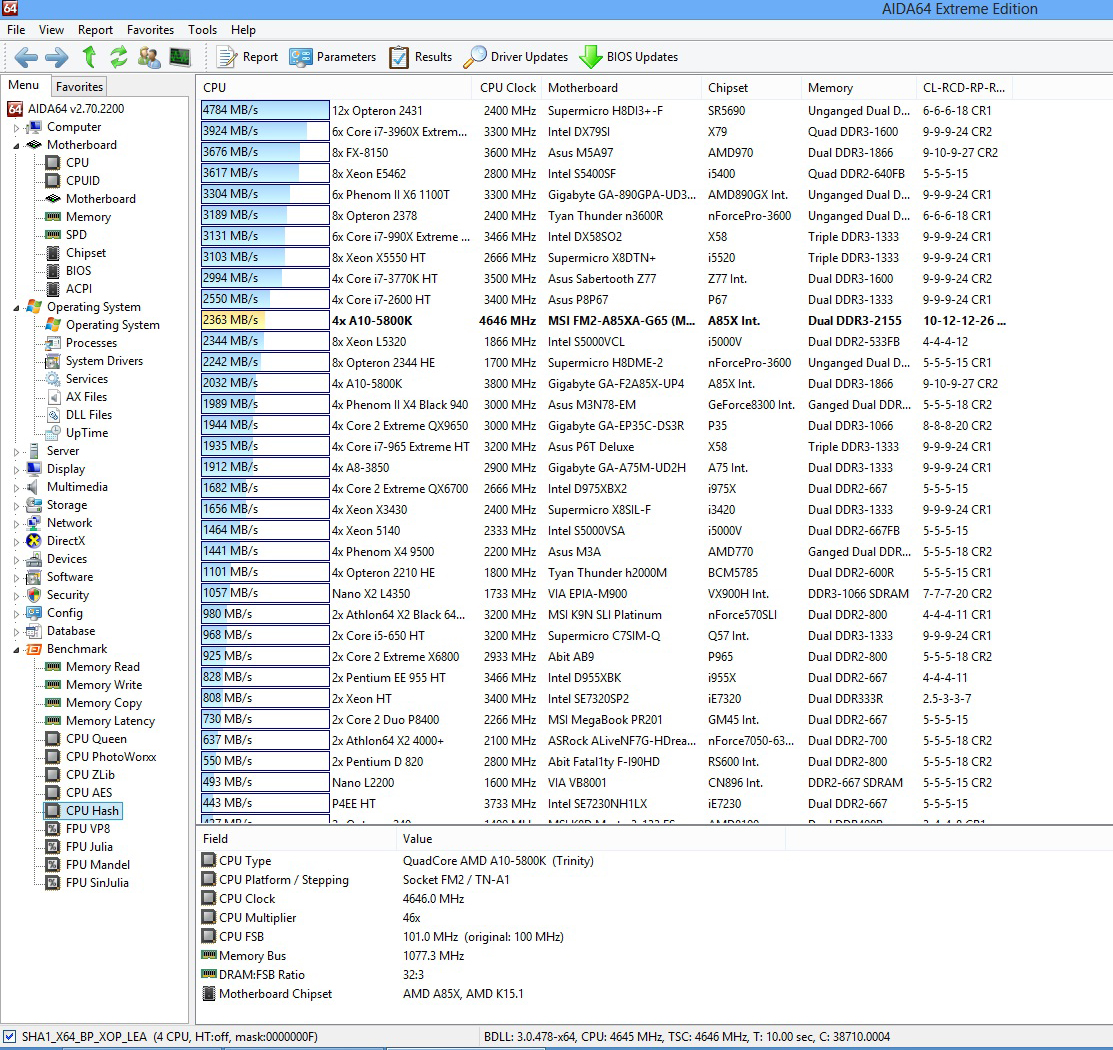
Task: Select the 3924 MB/s result bar
Action: click(x=265, y=131)
